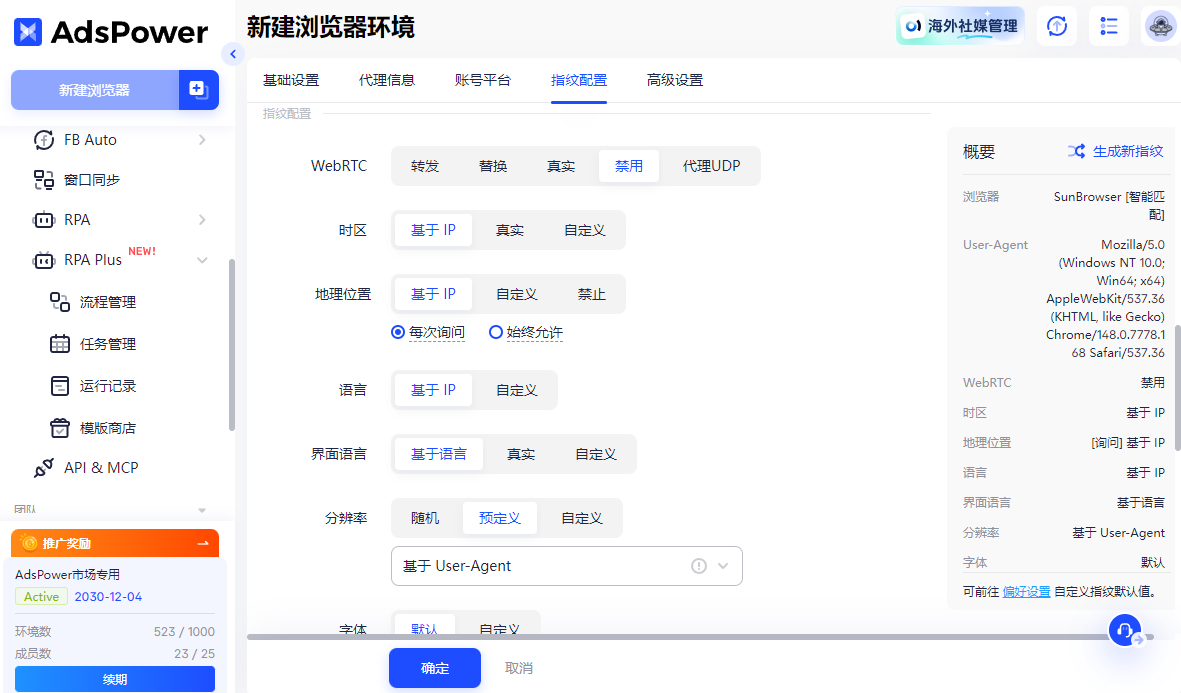
Task: Click the 窗口同步 sidebar icon
Action: (44, 179)
